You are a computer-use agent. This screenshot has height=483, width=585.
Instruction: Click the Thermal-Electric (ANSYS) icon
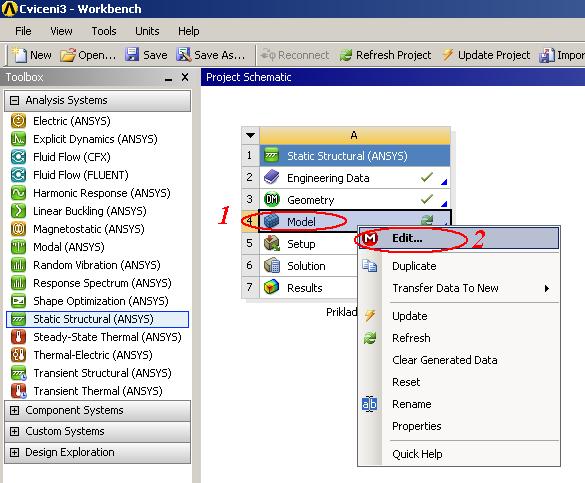(x=18, y=355)
